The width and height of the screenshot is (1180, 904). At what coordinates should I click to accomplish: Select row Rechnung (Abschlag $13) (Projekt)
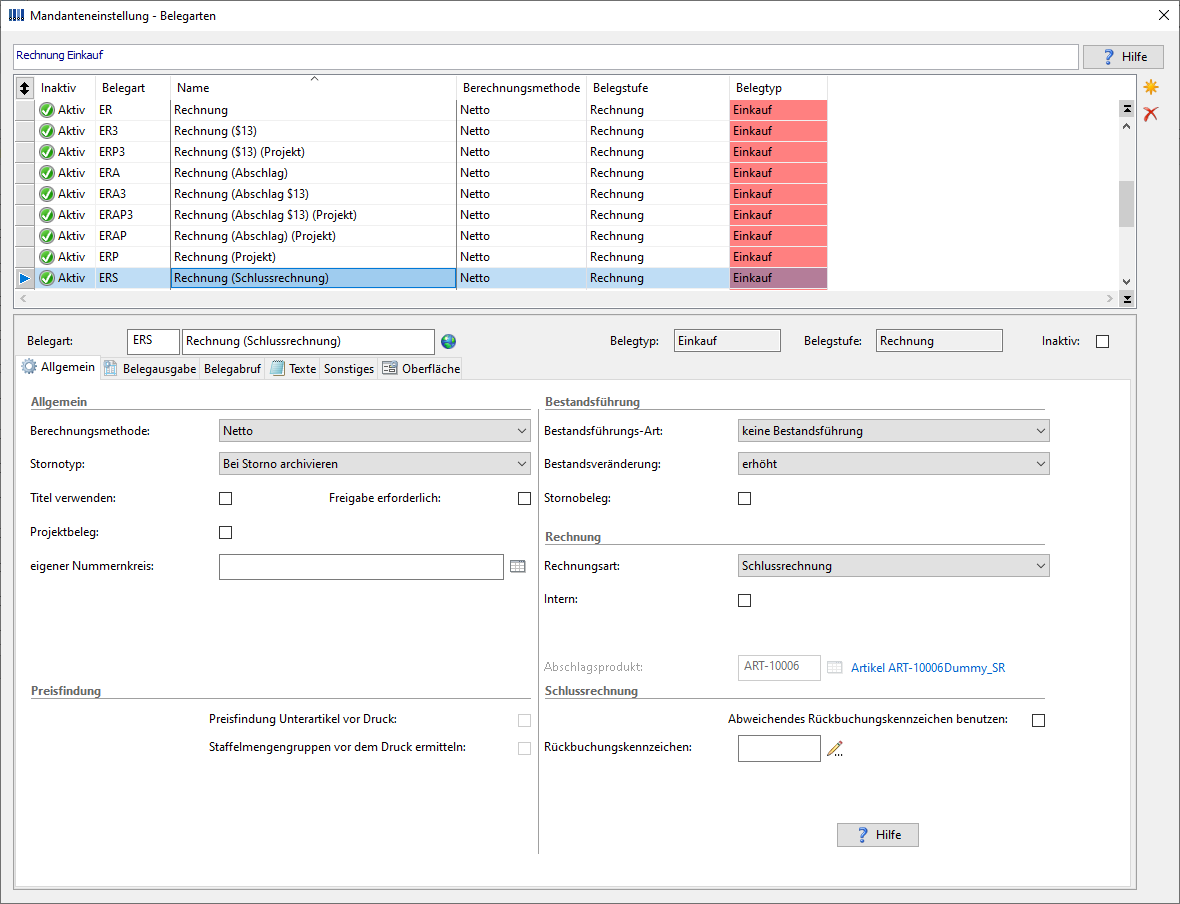click(x=421, y=215)
